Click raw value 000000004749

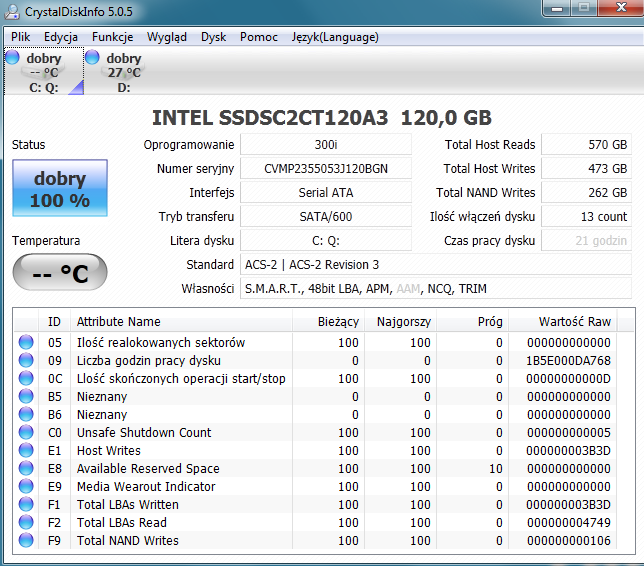(x=568, y=522)
